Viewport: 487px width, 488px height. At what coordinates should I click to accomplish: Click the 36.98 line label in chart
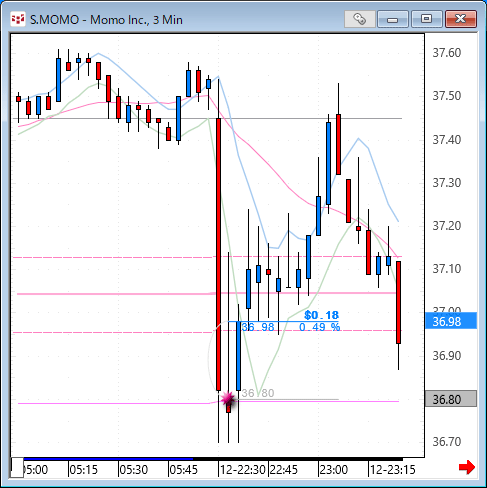point(258,327)
